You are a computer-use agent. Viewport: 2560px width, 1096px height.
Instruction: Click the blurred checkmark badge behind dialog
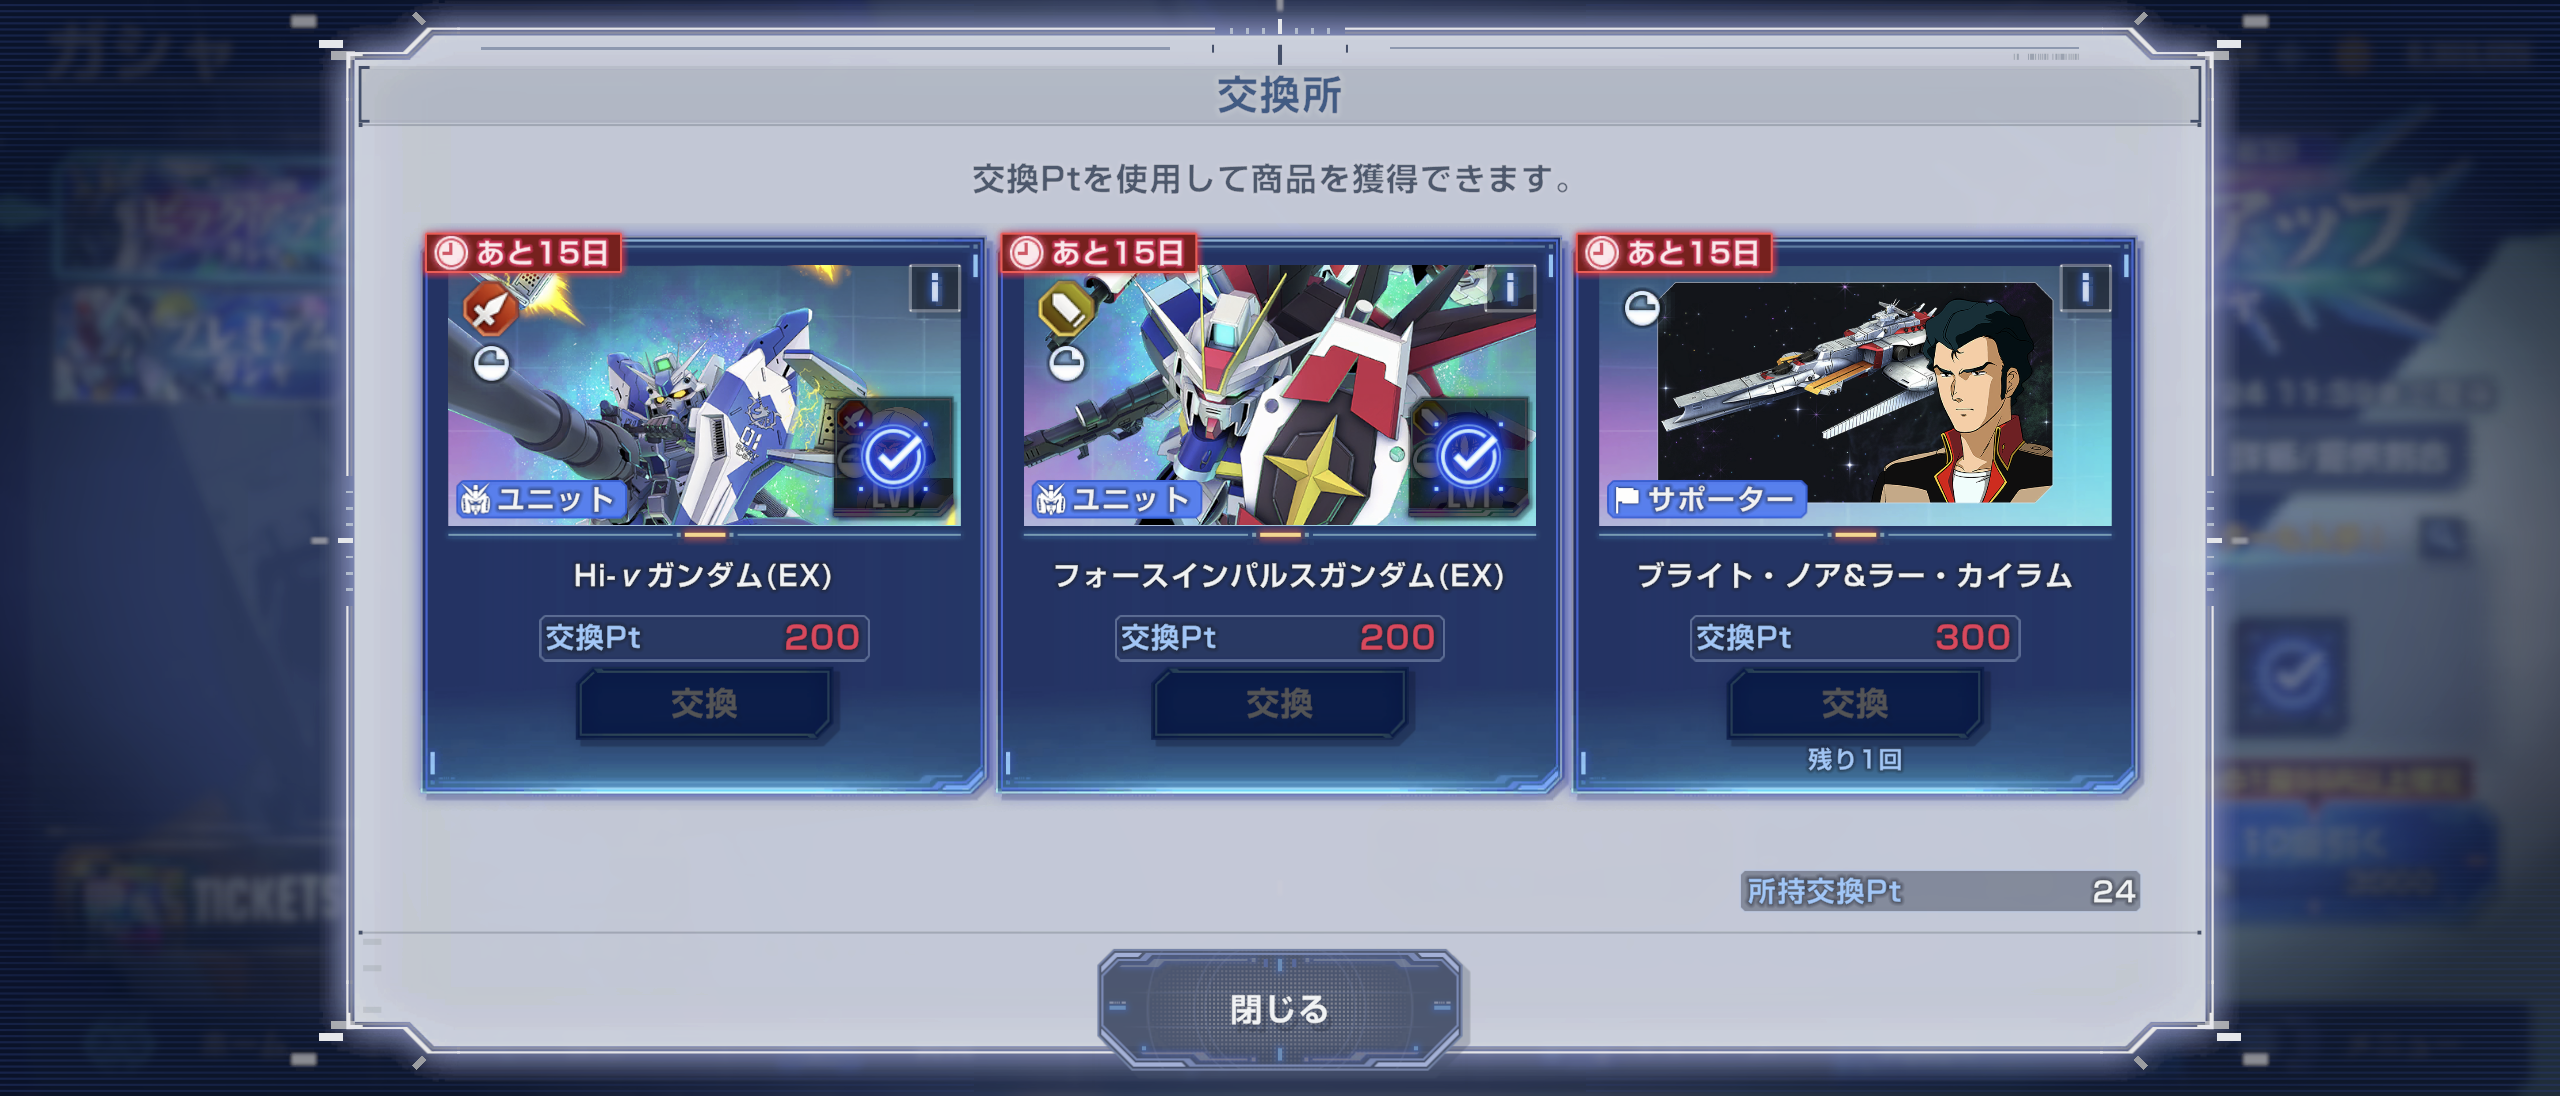pos(2291,672)
